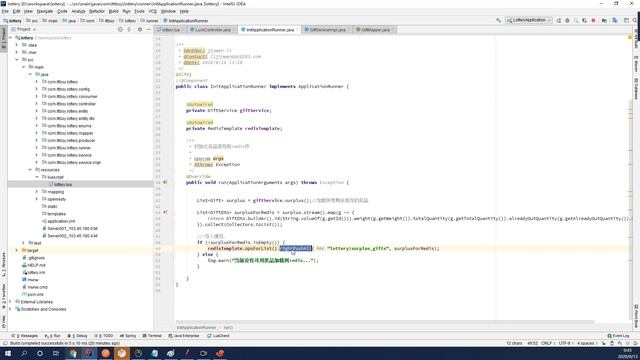This screenshot has width=640, height=360.
Task: Hide the Project panel with minus icon
Action: [x=149, y=29]
